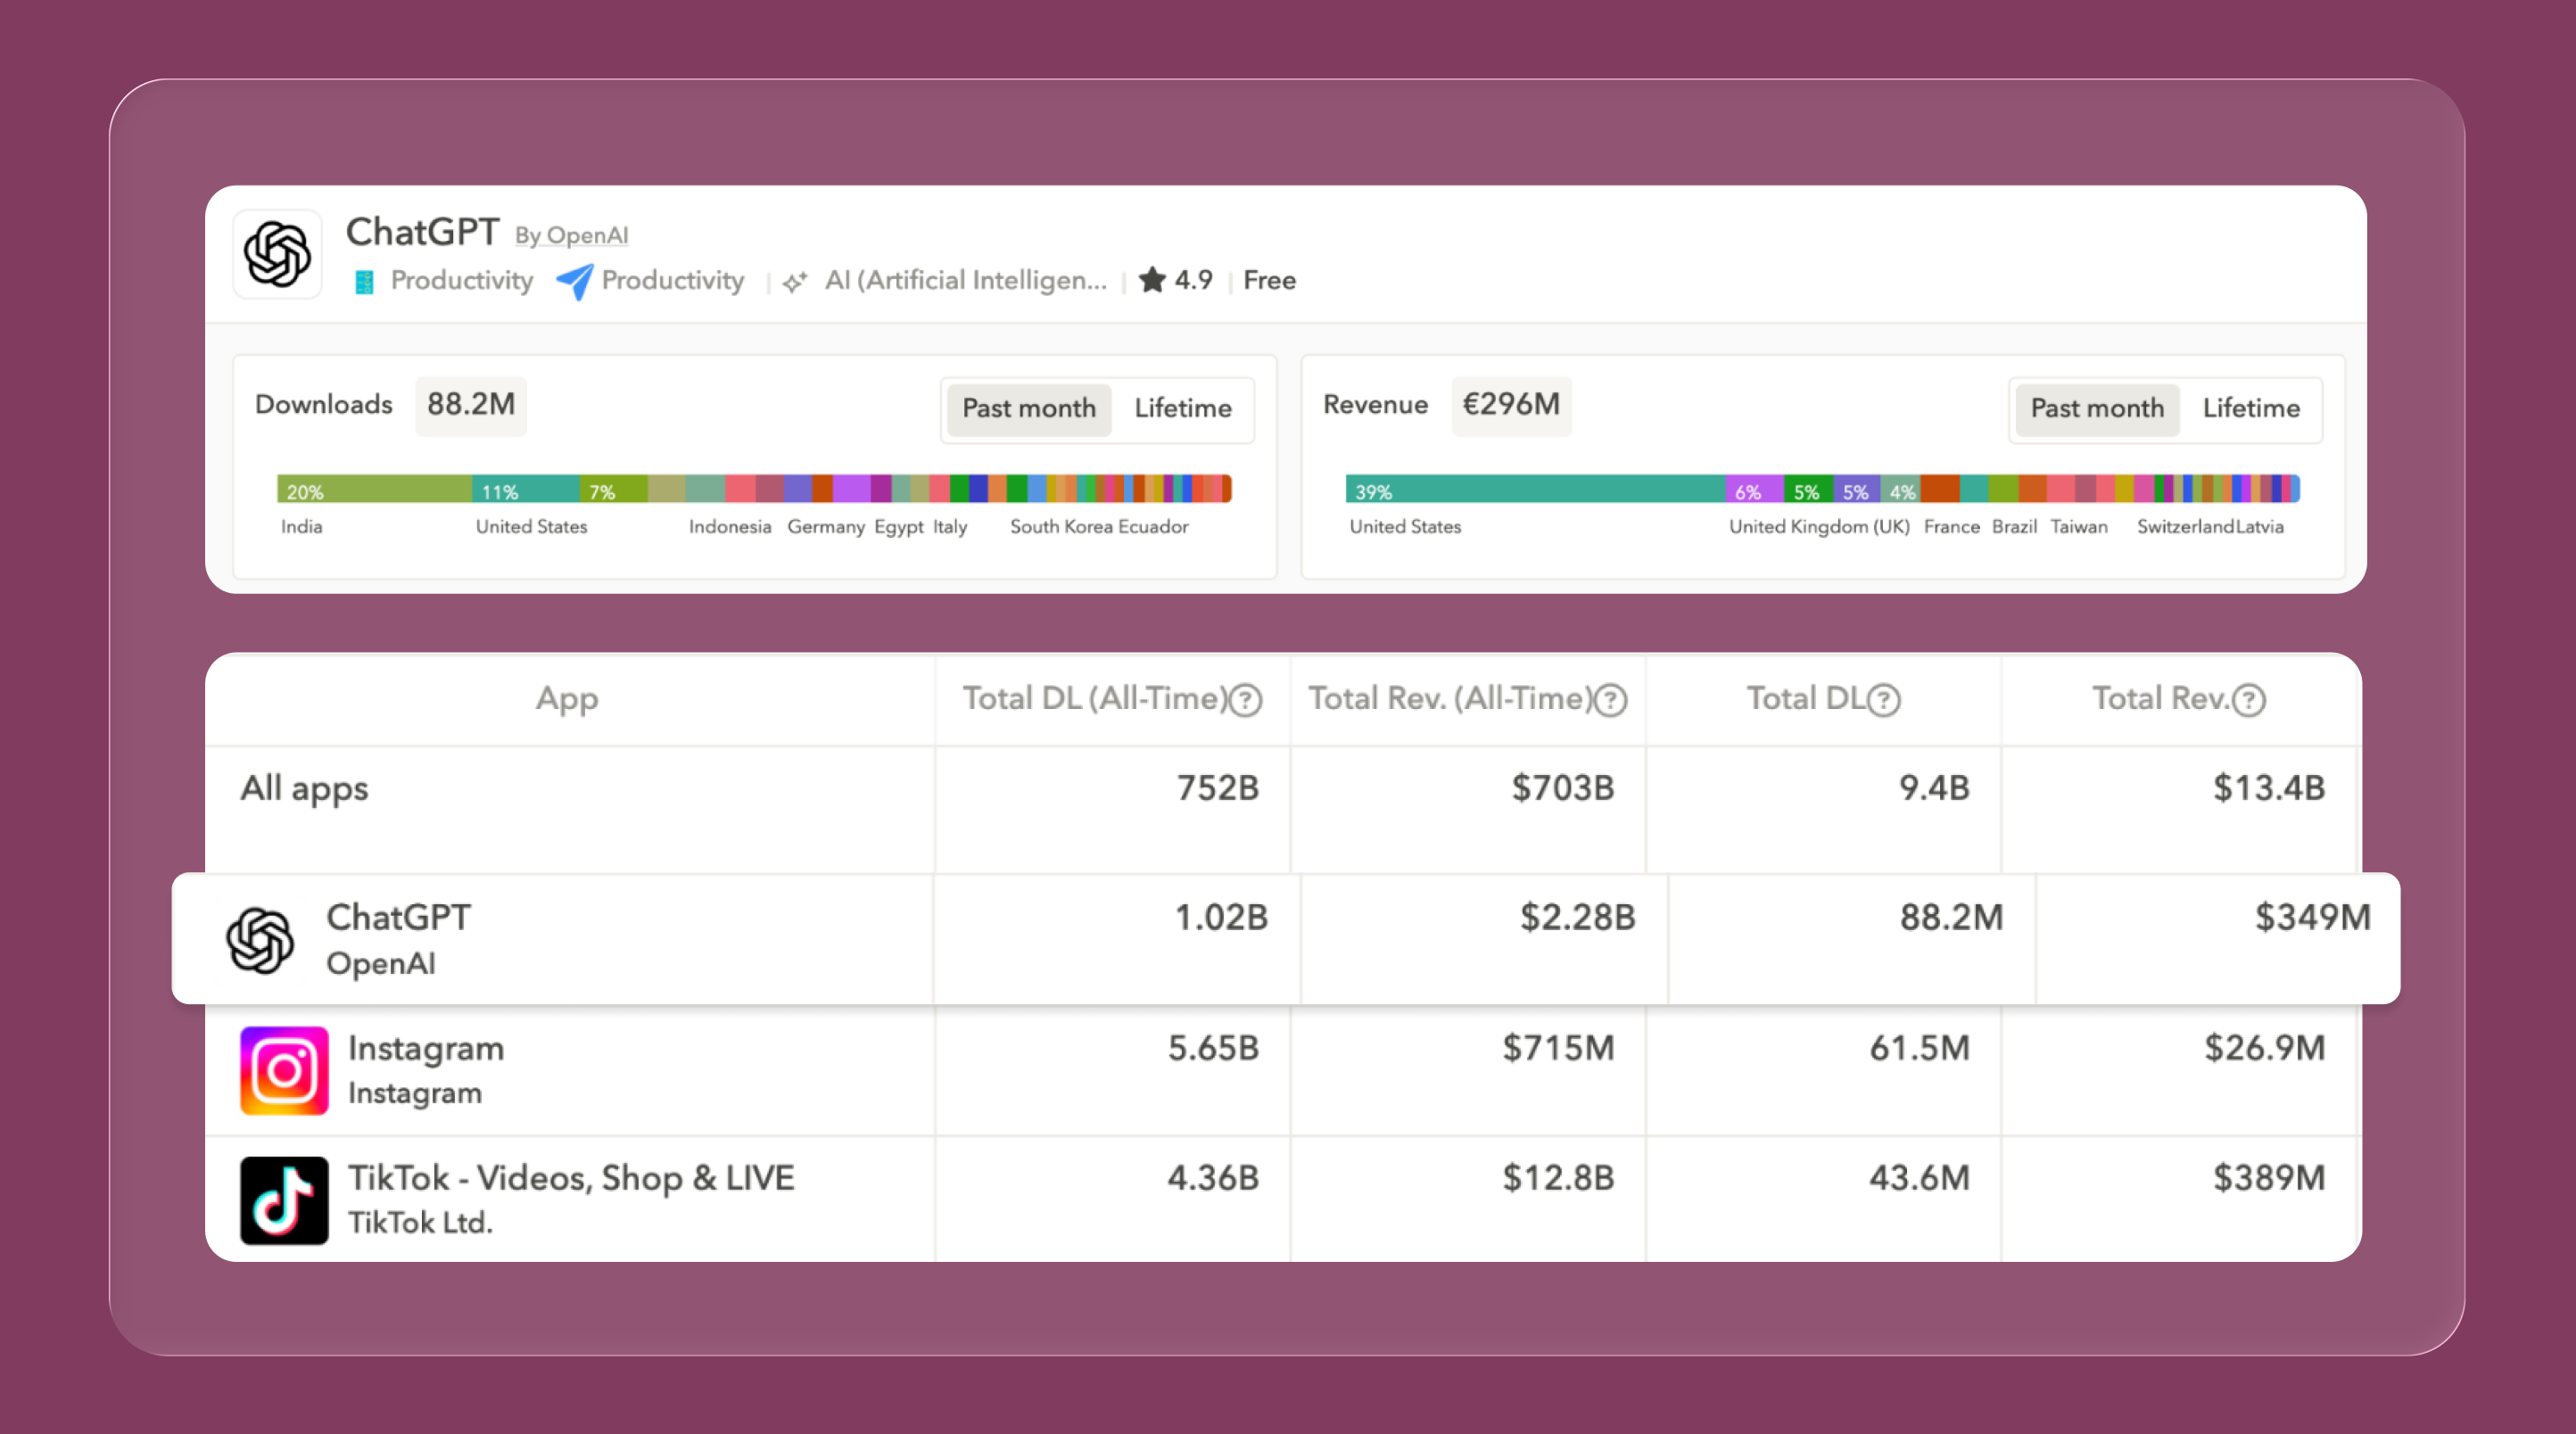Click ChatGPT 1.02B downloads cell
Image resolution: width=2576 pixels, height=1434 pixels.
click(1220, 917)
